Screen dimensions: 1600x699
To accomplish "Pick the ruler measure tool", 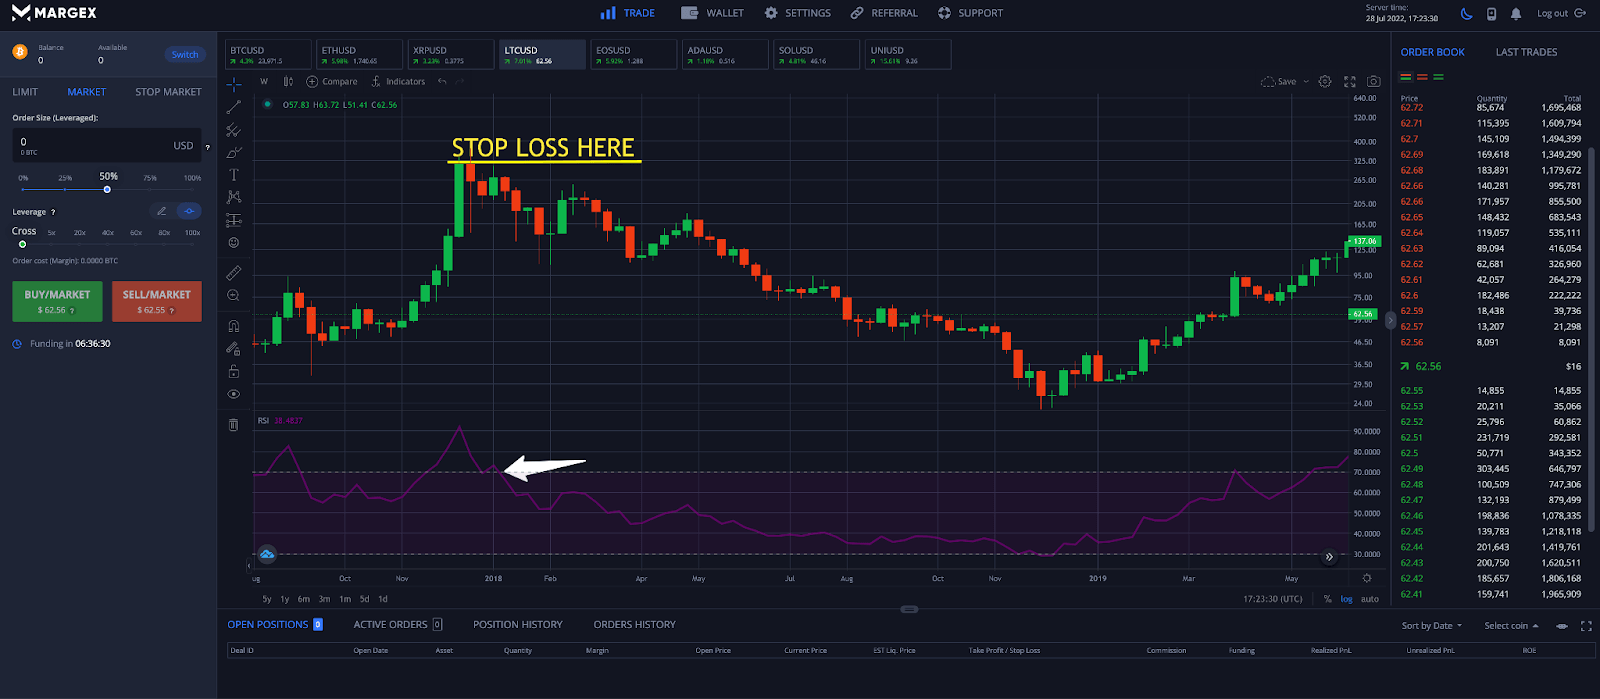I will point(234,272).
